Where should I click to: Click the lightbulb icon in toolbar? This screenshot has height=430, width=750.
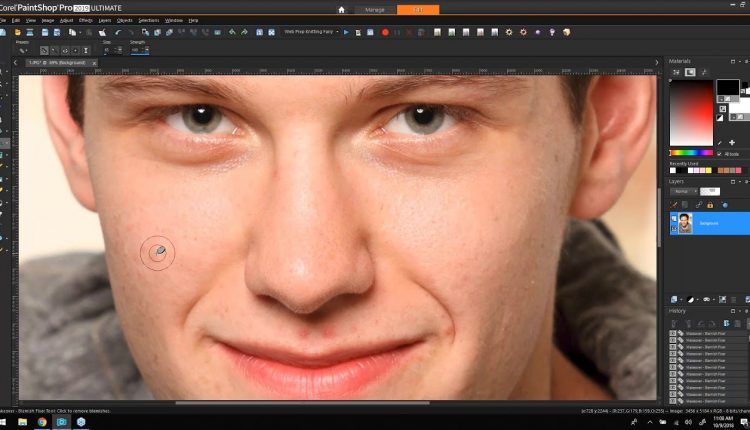click(552, 33)
